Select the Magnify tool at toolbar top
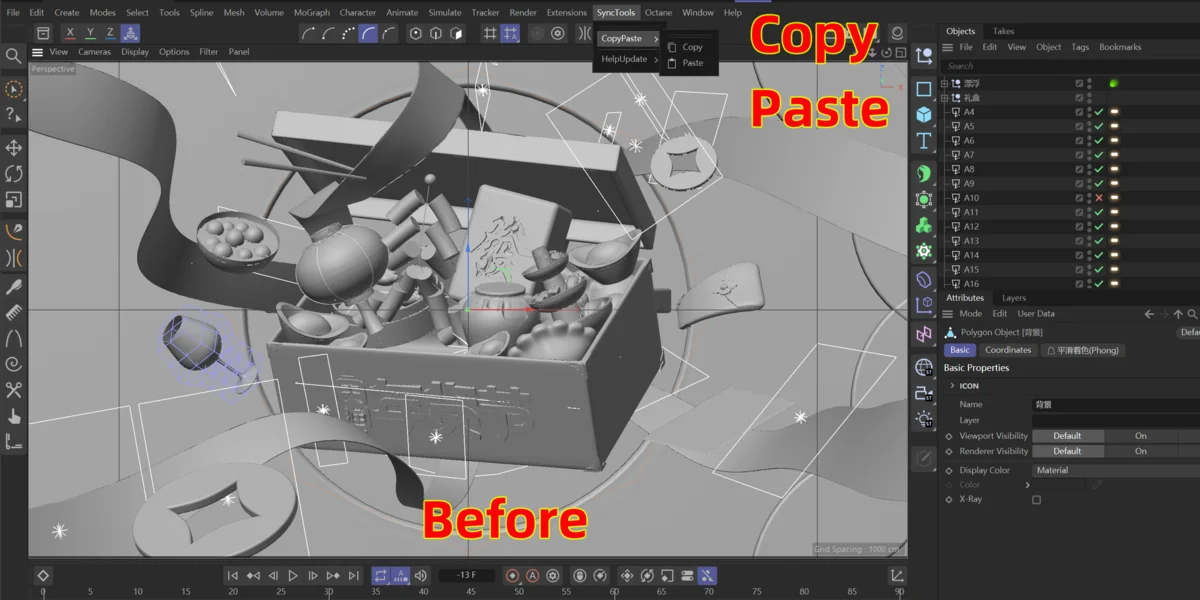Viewport: 1200px width, 600px height. point(14,56)
